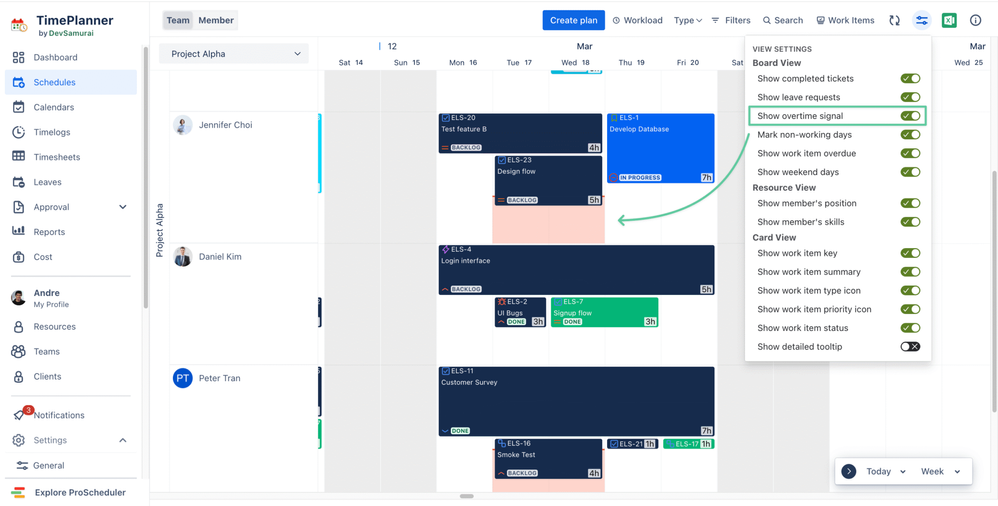Click the Settings gear icon
The height and width of the screenshot is (506, 998).
pos(18,440)
